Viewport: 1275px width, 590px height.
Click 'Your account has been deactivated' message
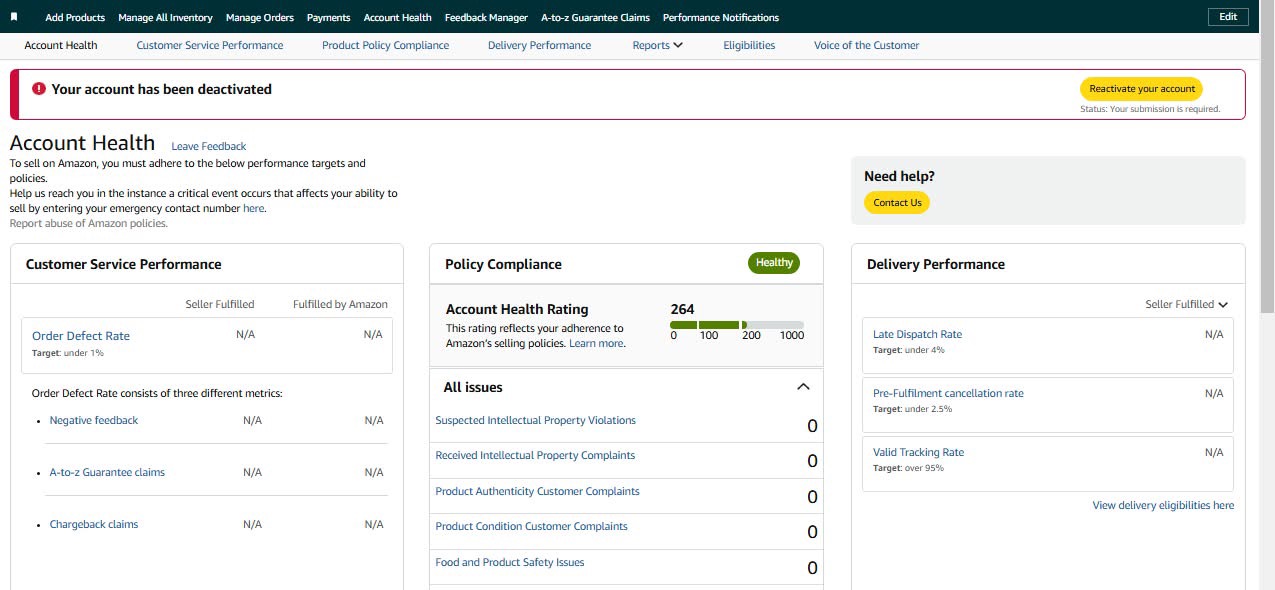162,89
